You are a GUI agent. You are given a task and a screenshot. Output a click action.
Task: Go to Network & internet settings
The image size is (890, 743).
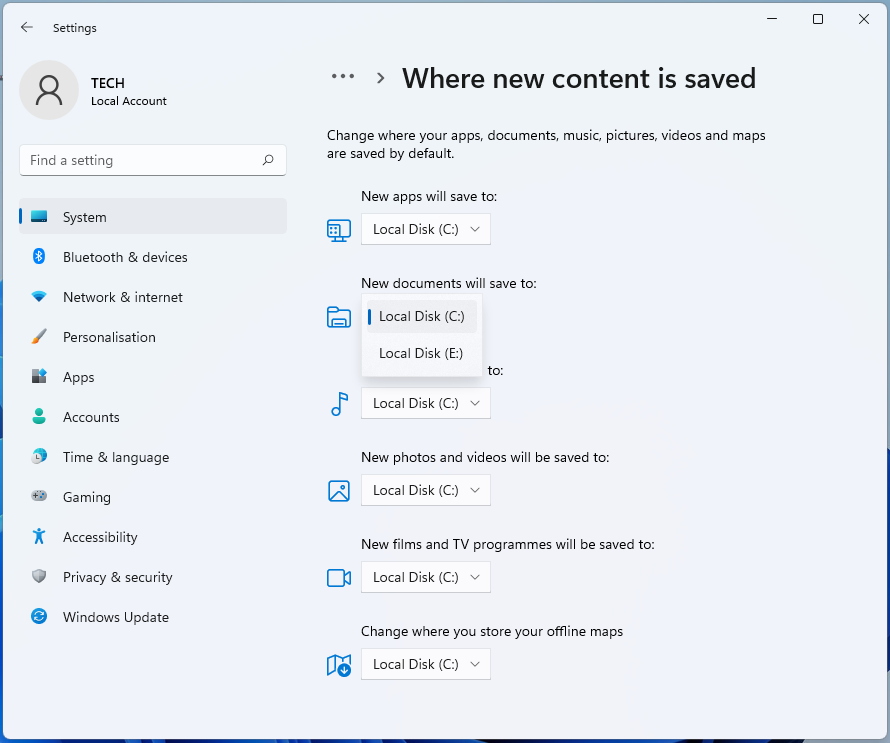(x=153, y=297)
